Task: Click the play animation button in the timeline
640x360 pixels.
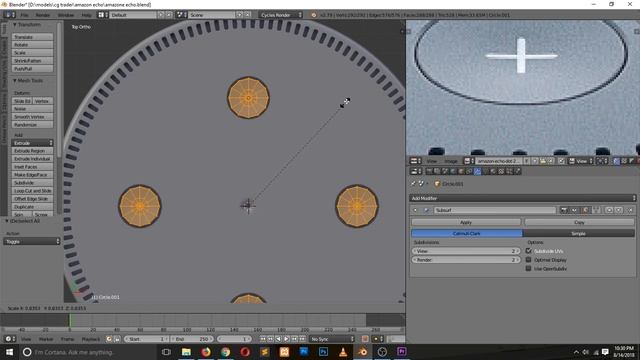Action: pyautogui.click(x=286, y=339)
